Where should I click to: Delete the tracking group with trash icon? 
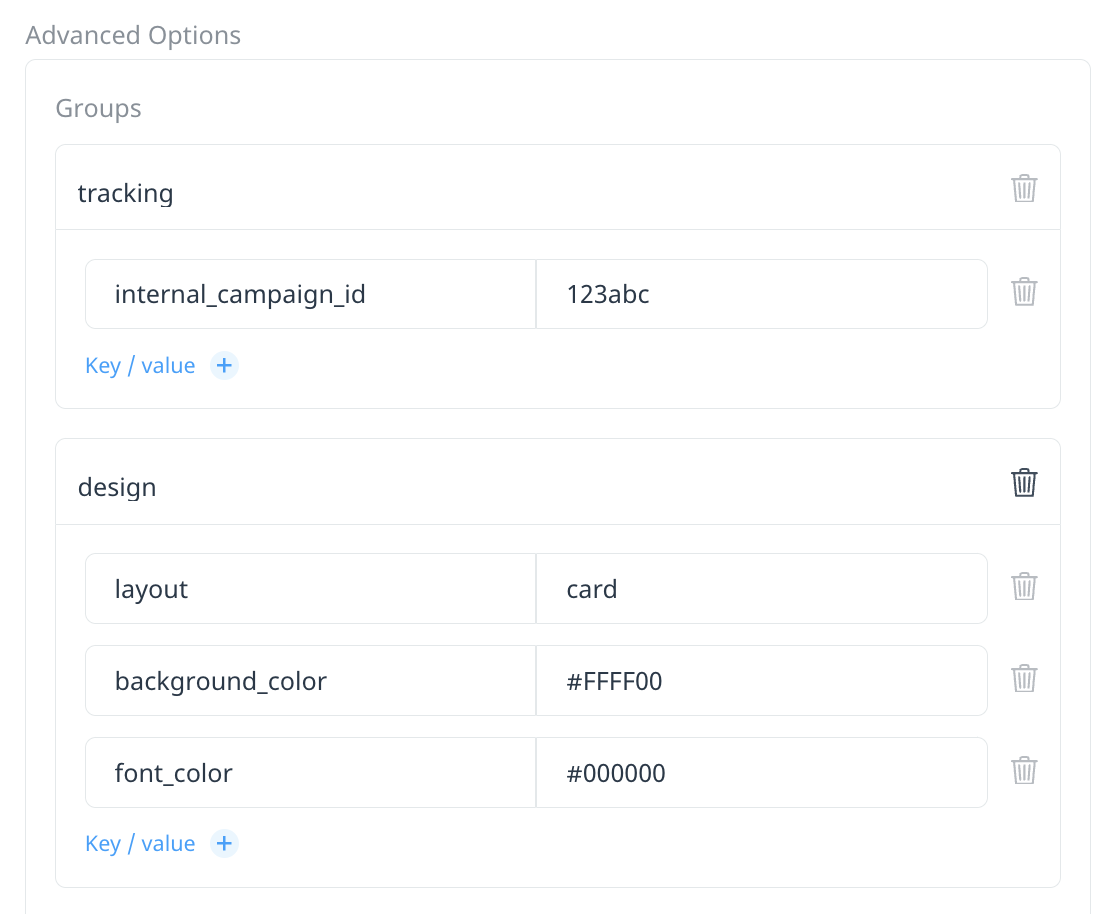coord(1024,188)
